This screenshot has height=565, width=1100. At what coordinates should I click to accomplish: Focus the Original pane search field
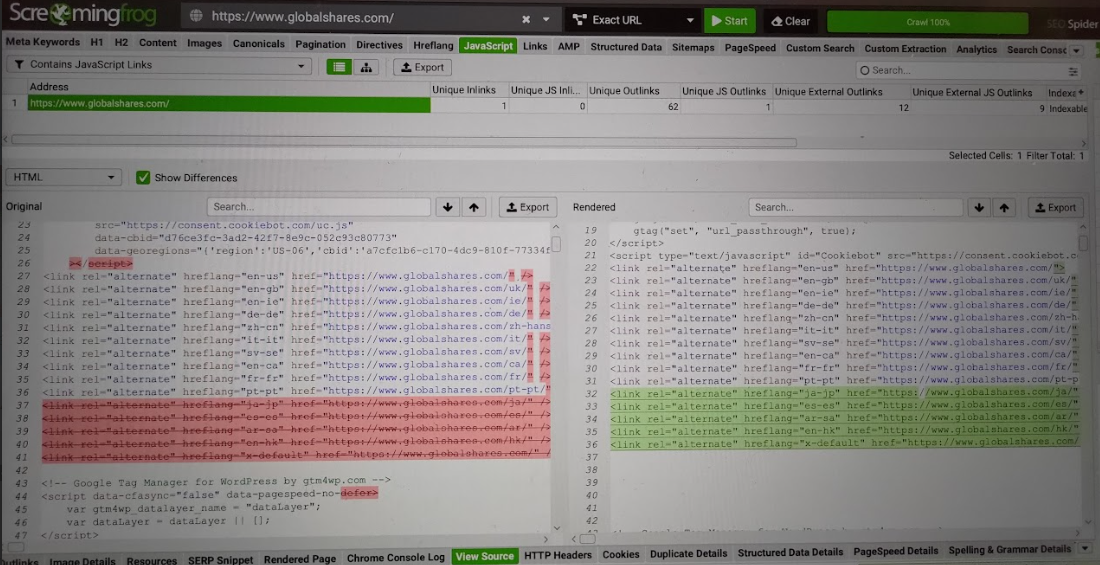point(318,207)
